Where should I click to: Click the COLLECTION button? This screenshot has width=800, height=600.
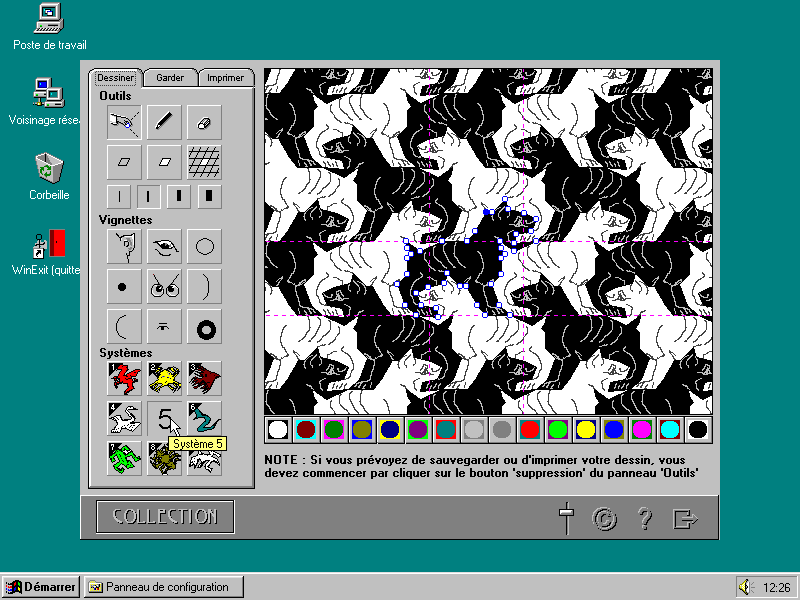pyautogui.click(x=165, y=516)
